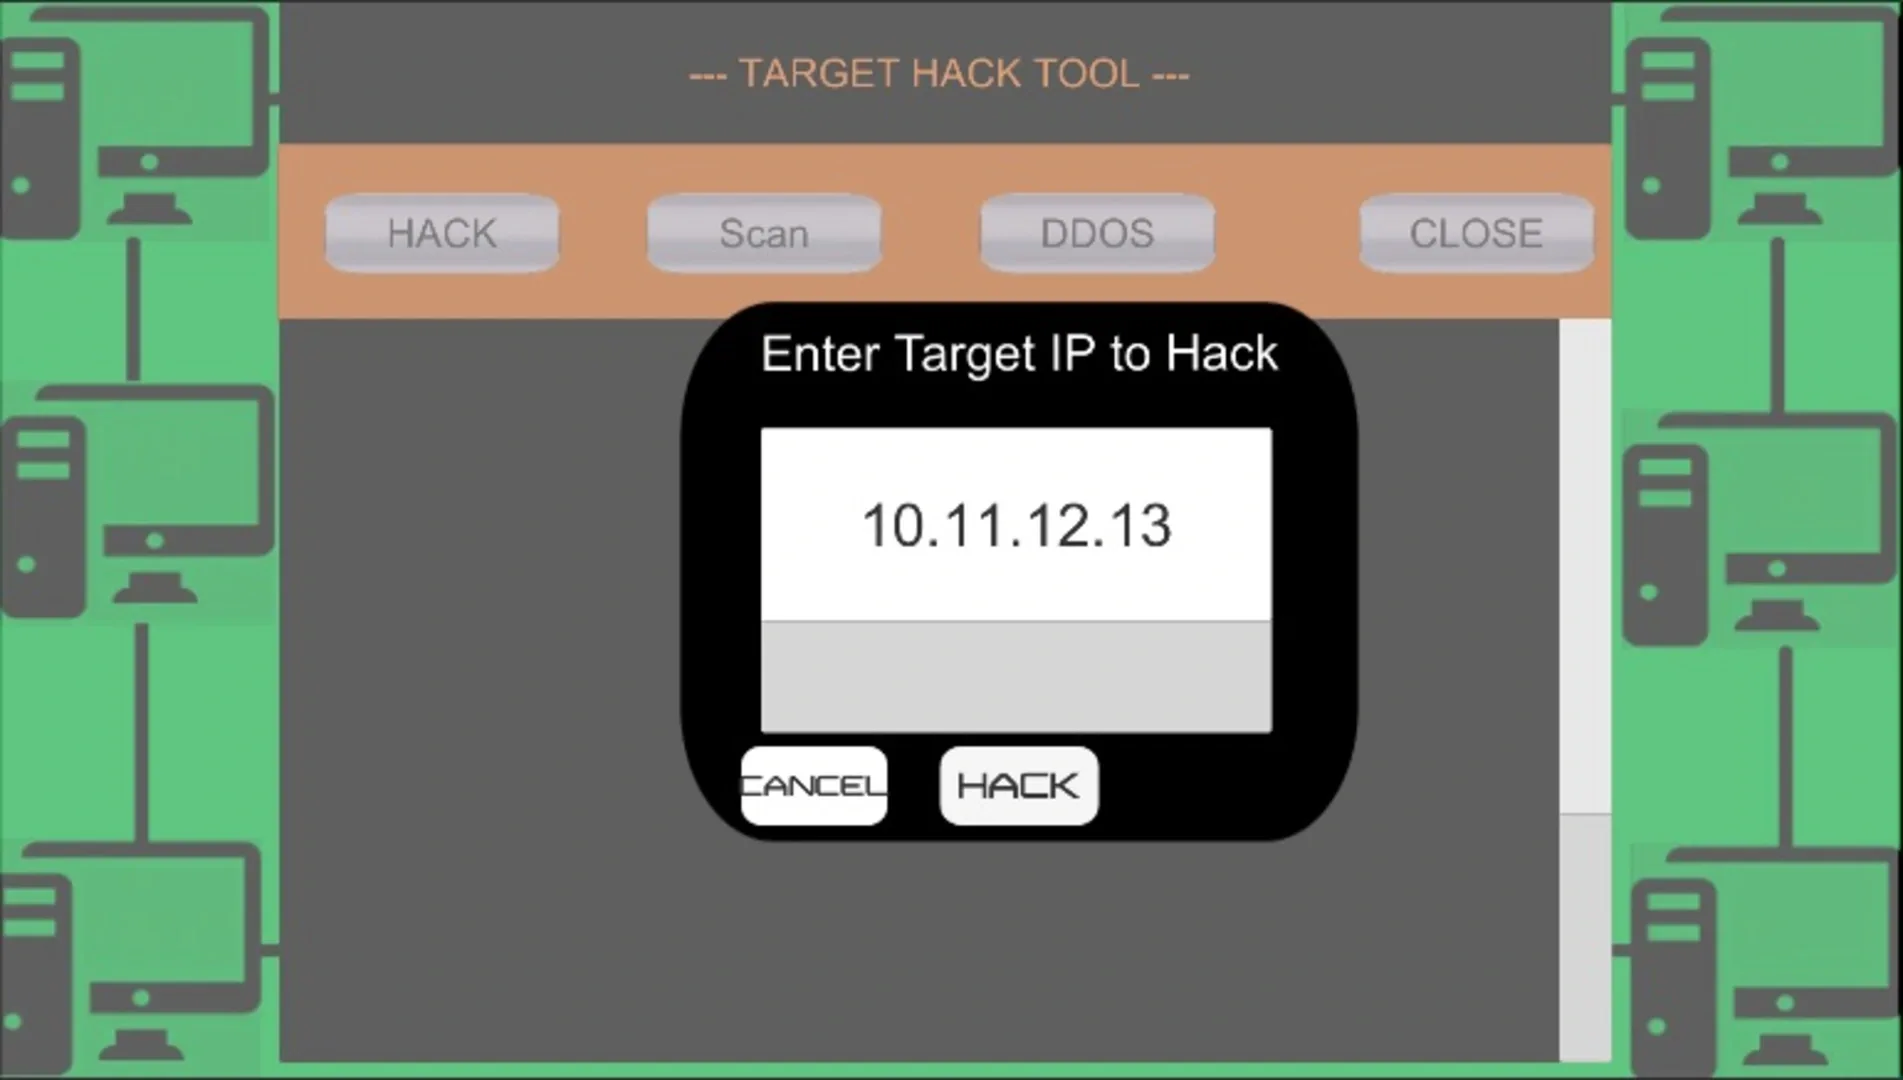
Task: Confirm with the dialog's HACK button
Action: pos(1019,786)
